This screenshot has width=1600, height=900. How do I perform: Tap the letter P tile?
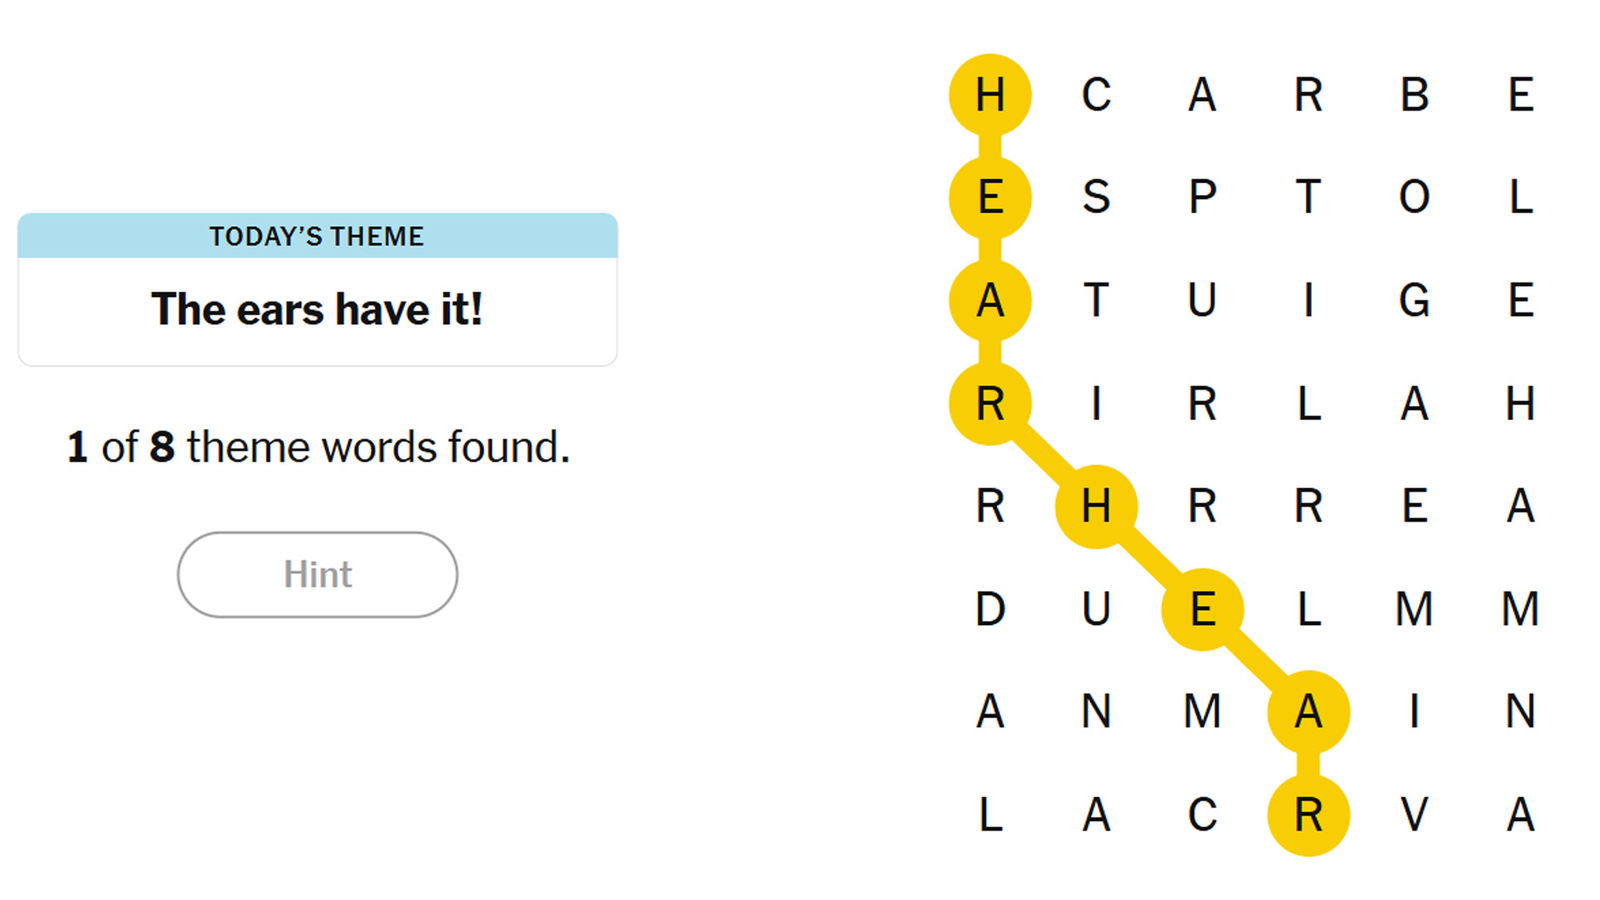[1202, 197]
